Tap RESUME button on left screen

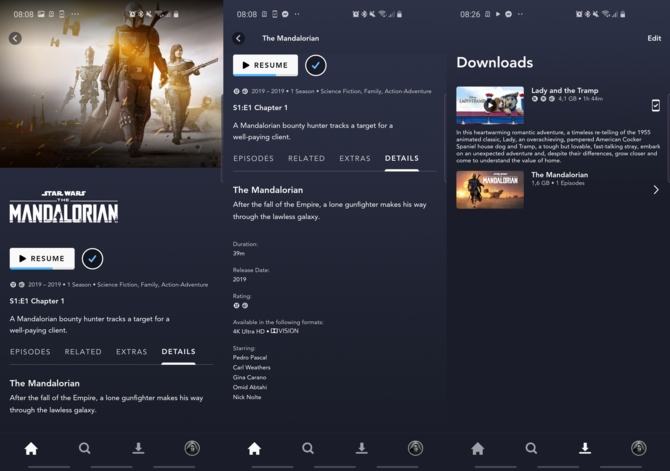pos(42,259)
